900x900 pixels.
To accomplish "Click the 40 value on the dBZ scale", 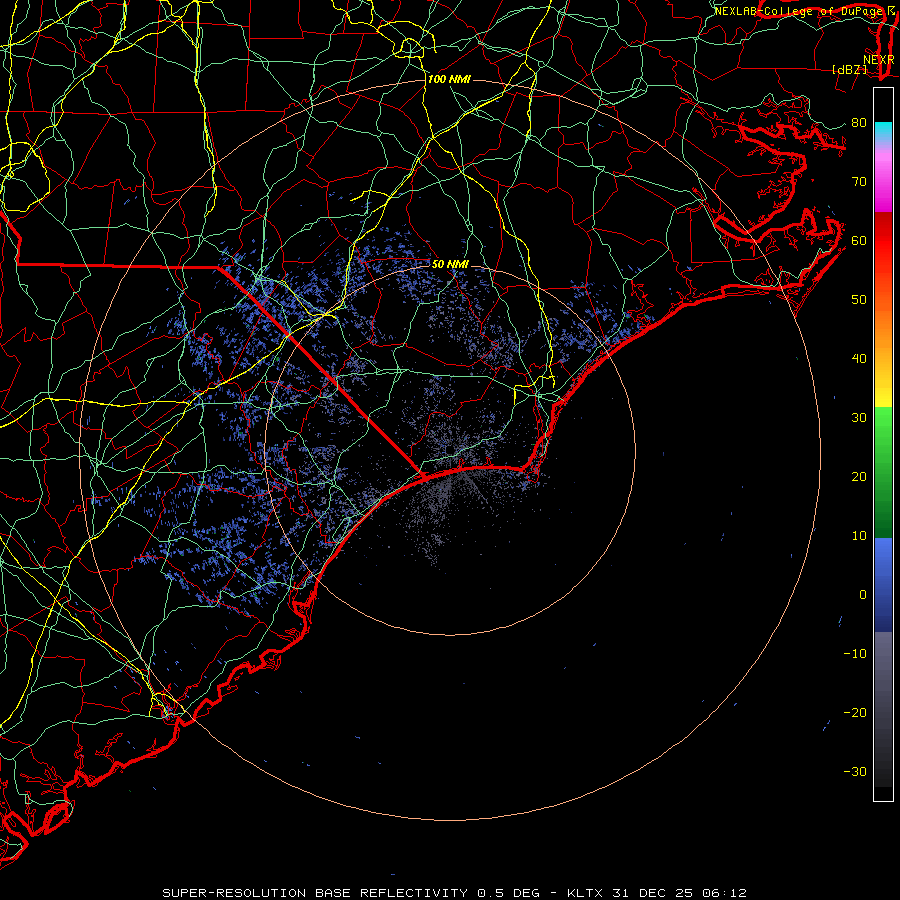I will point(859,359).
